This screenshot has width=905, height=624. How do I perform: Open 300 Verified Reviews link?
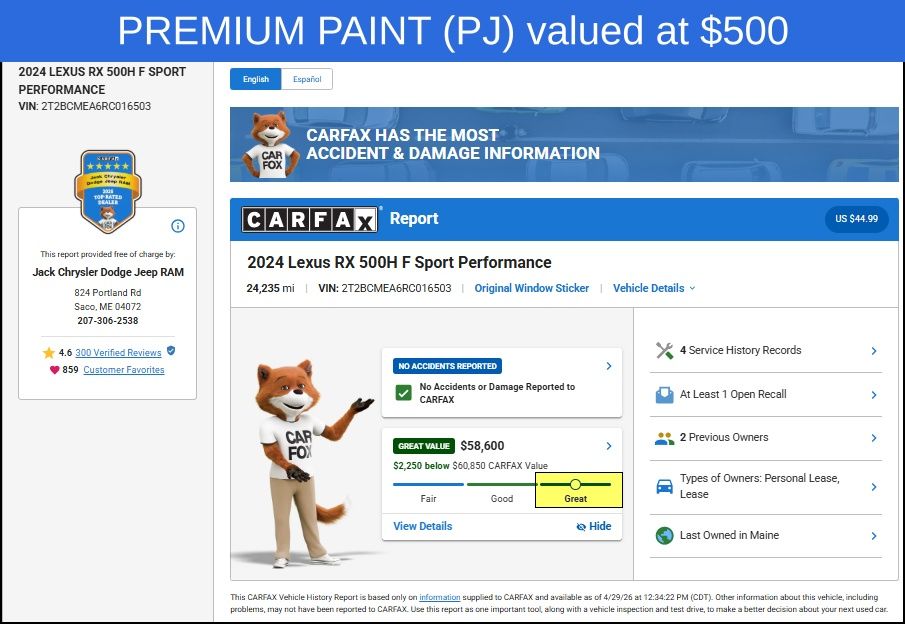click(118, 353)
